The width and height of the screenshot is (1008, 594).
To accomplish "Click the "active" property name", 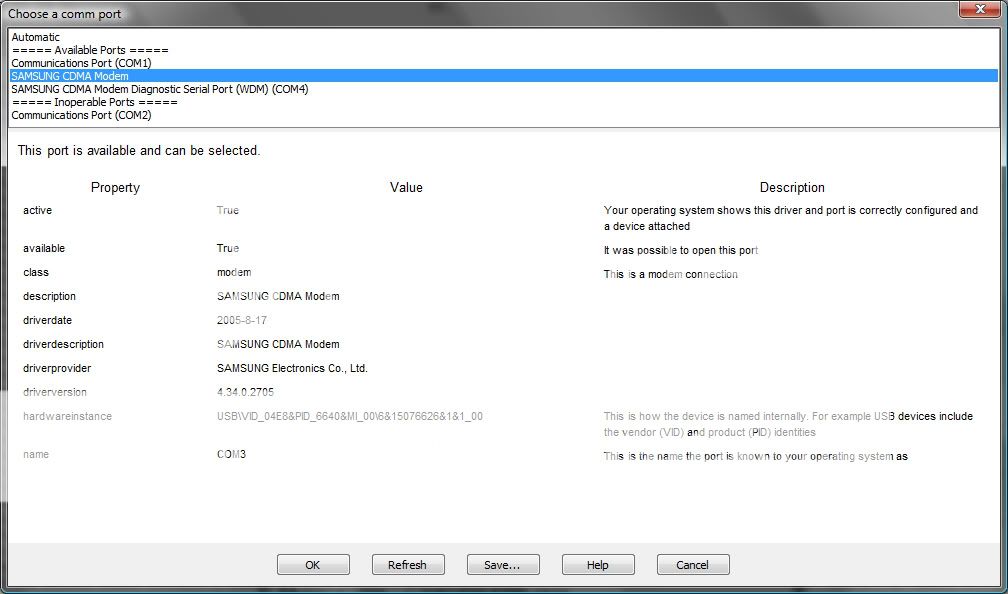I will click(x=37, y=210).
